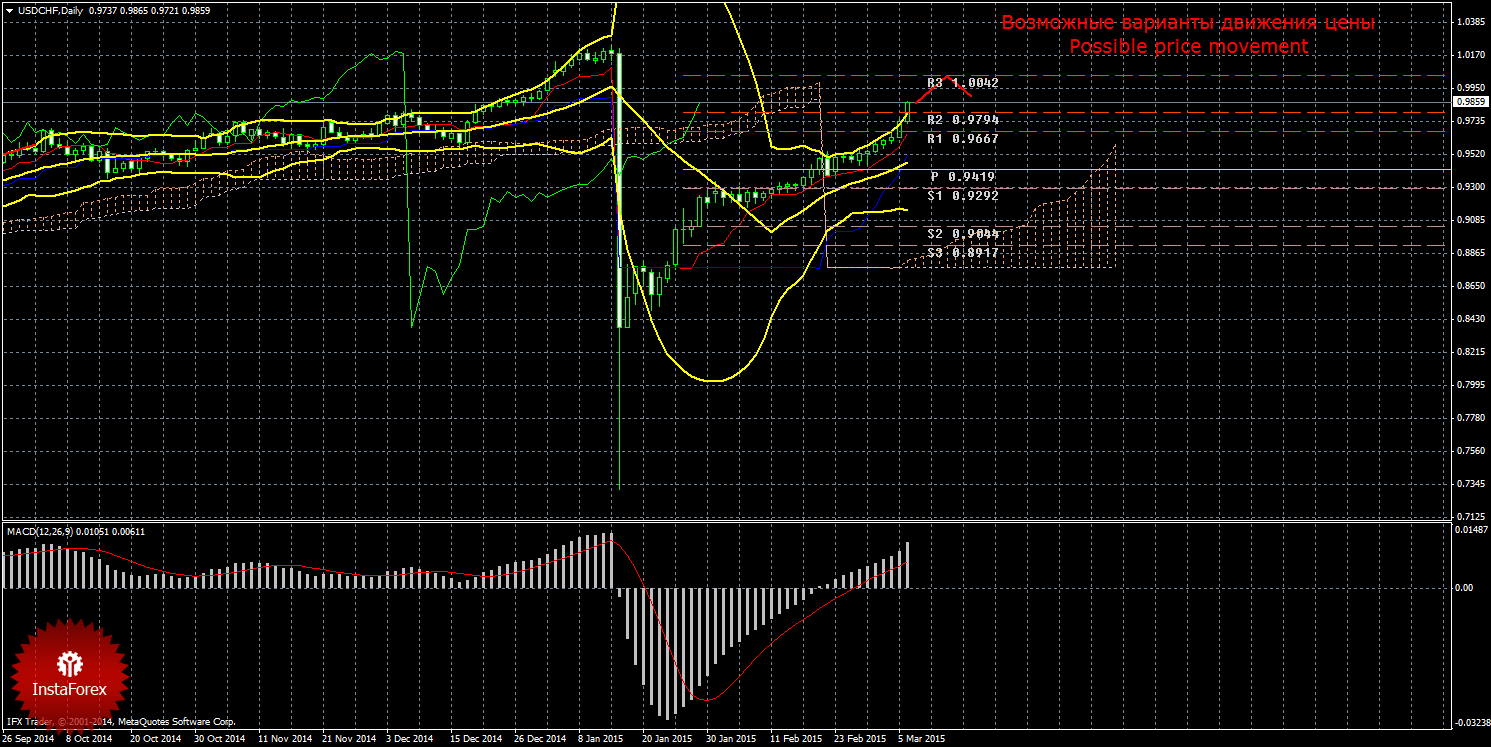Click the 26 Sep 2014 date marker
The image size is (1491, 747).
tap(29, 739)
